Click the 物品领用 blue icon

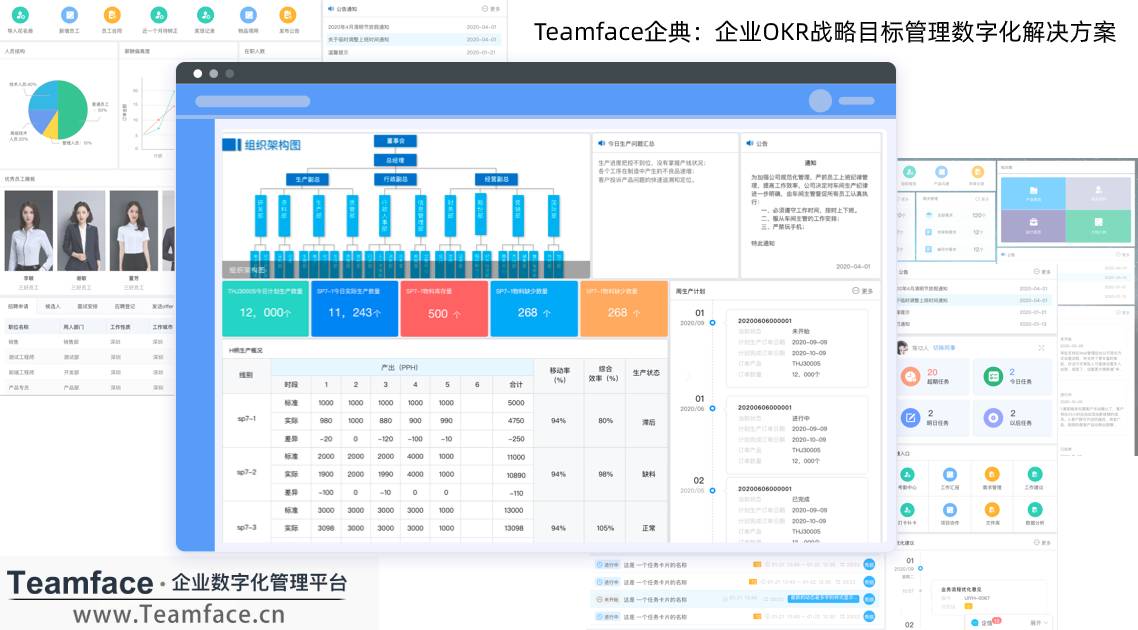click(x=248, y=15)
